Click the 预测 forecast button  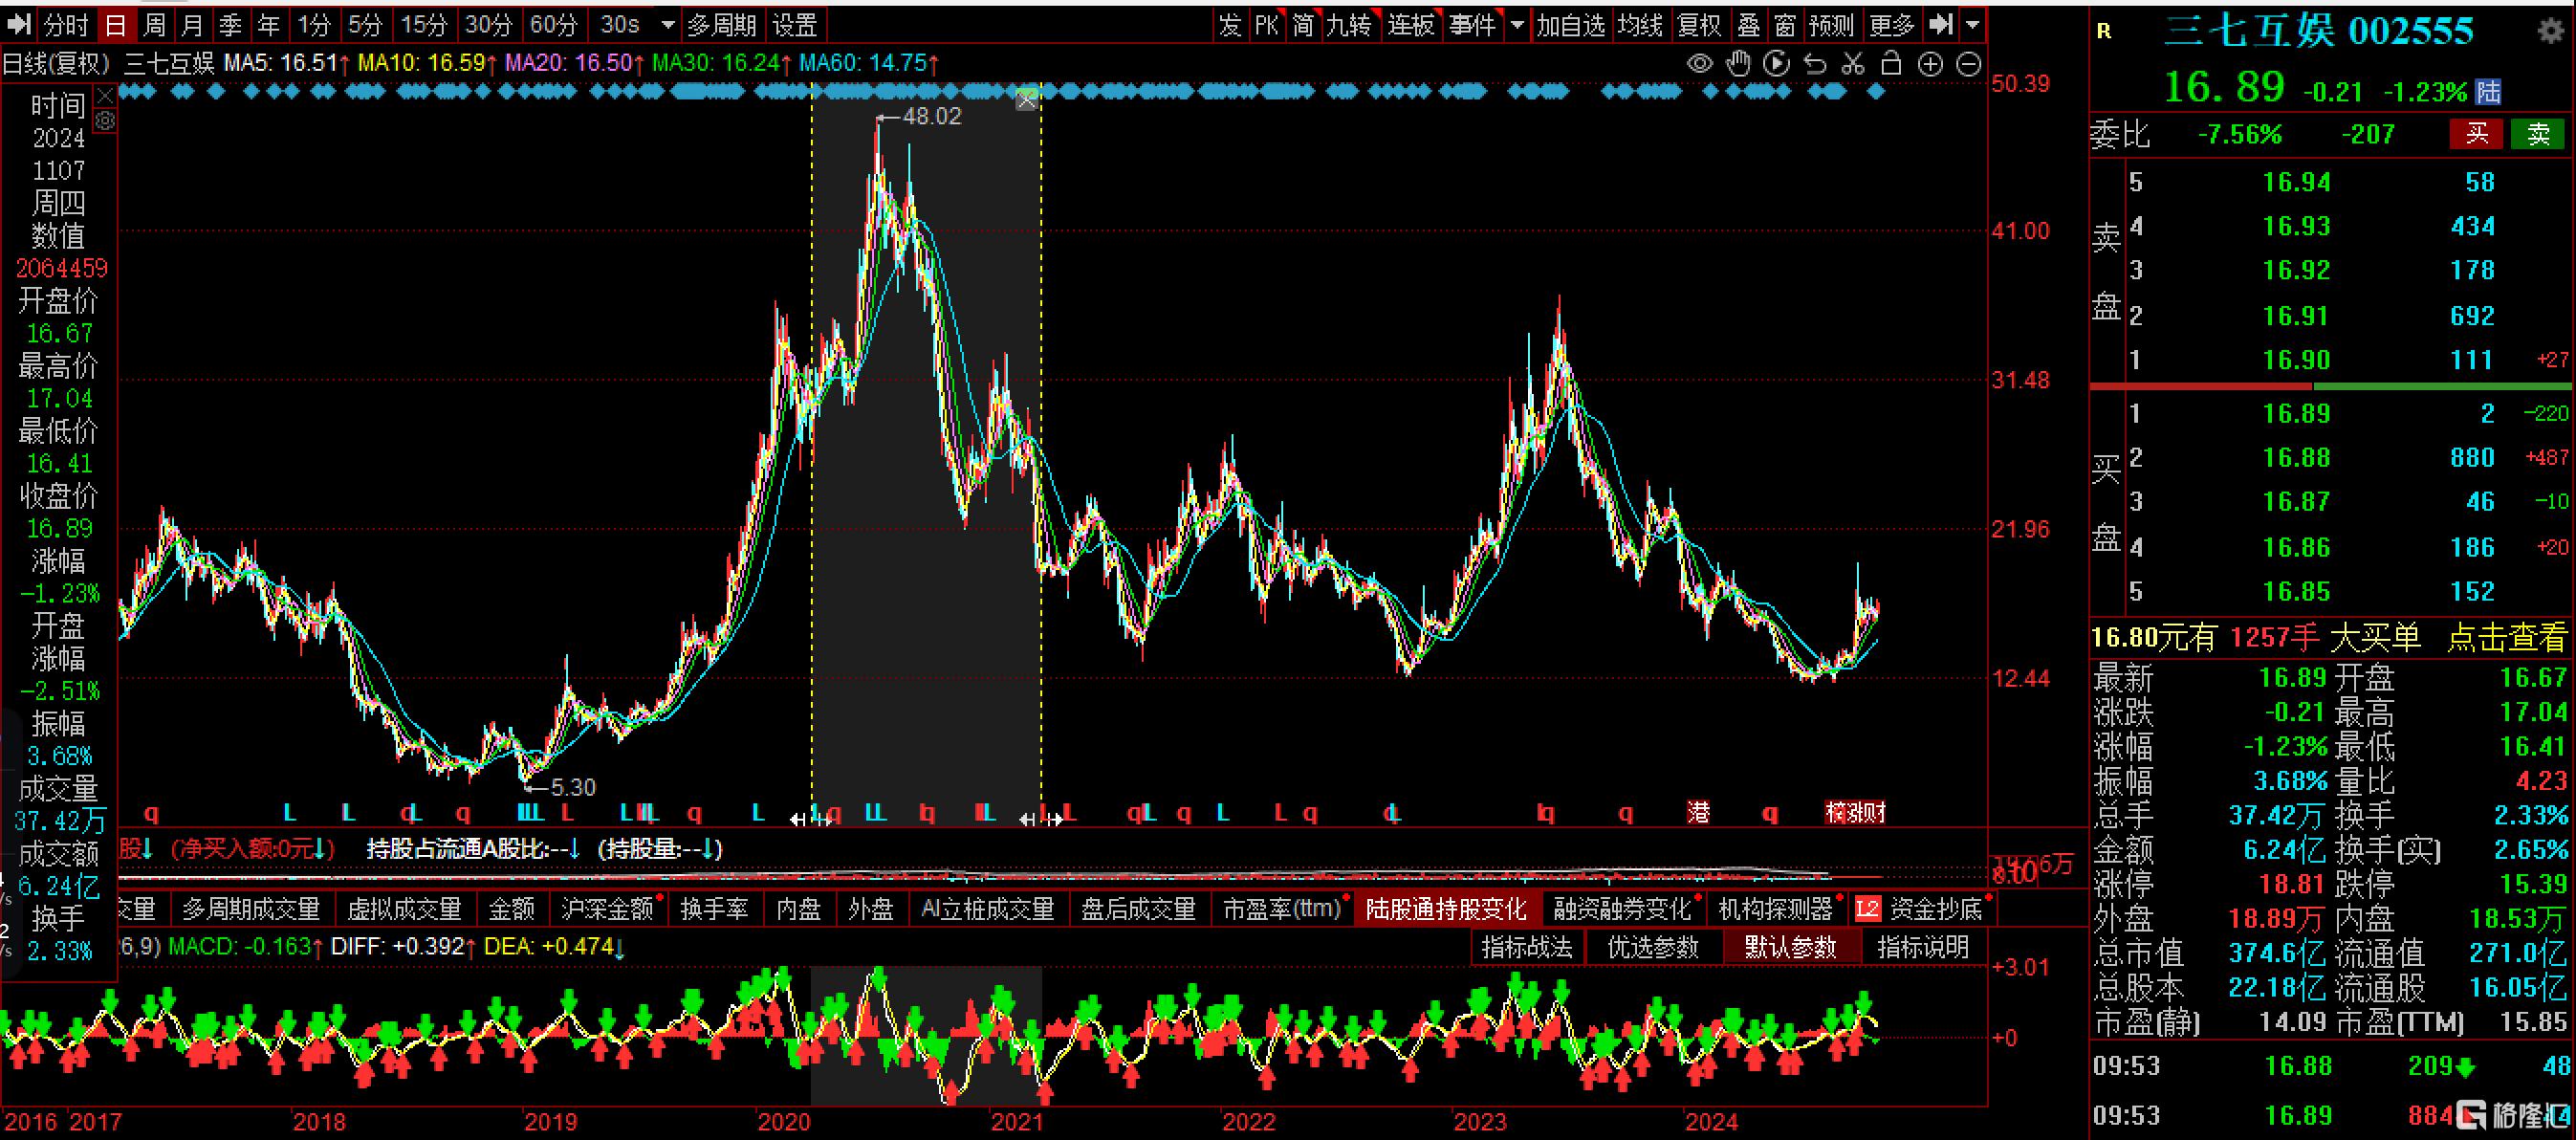1832,25
